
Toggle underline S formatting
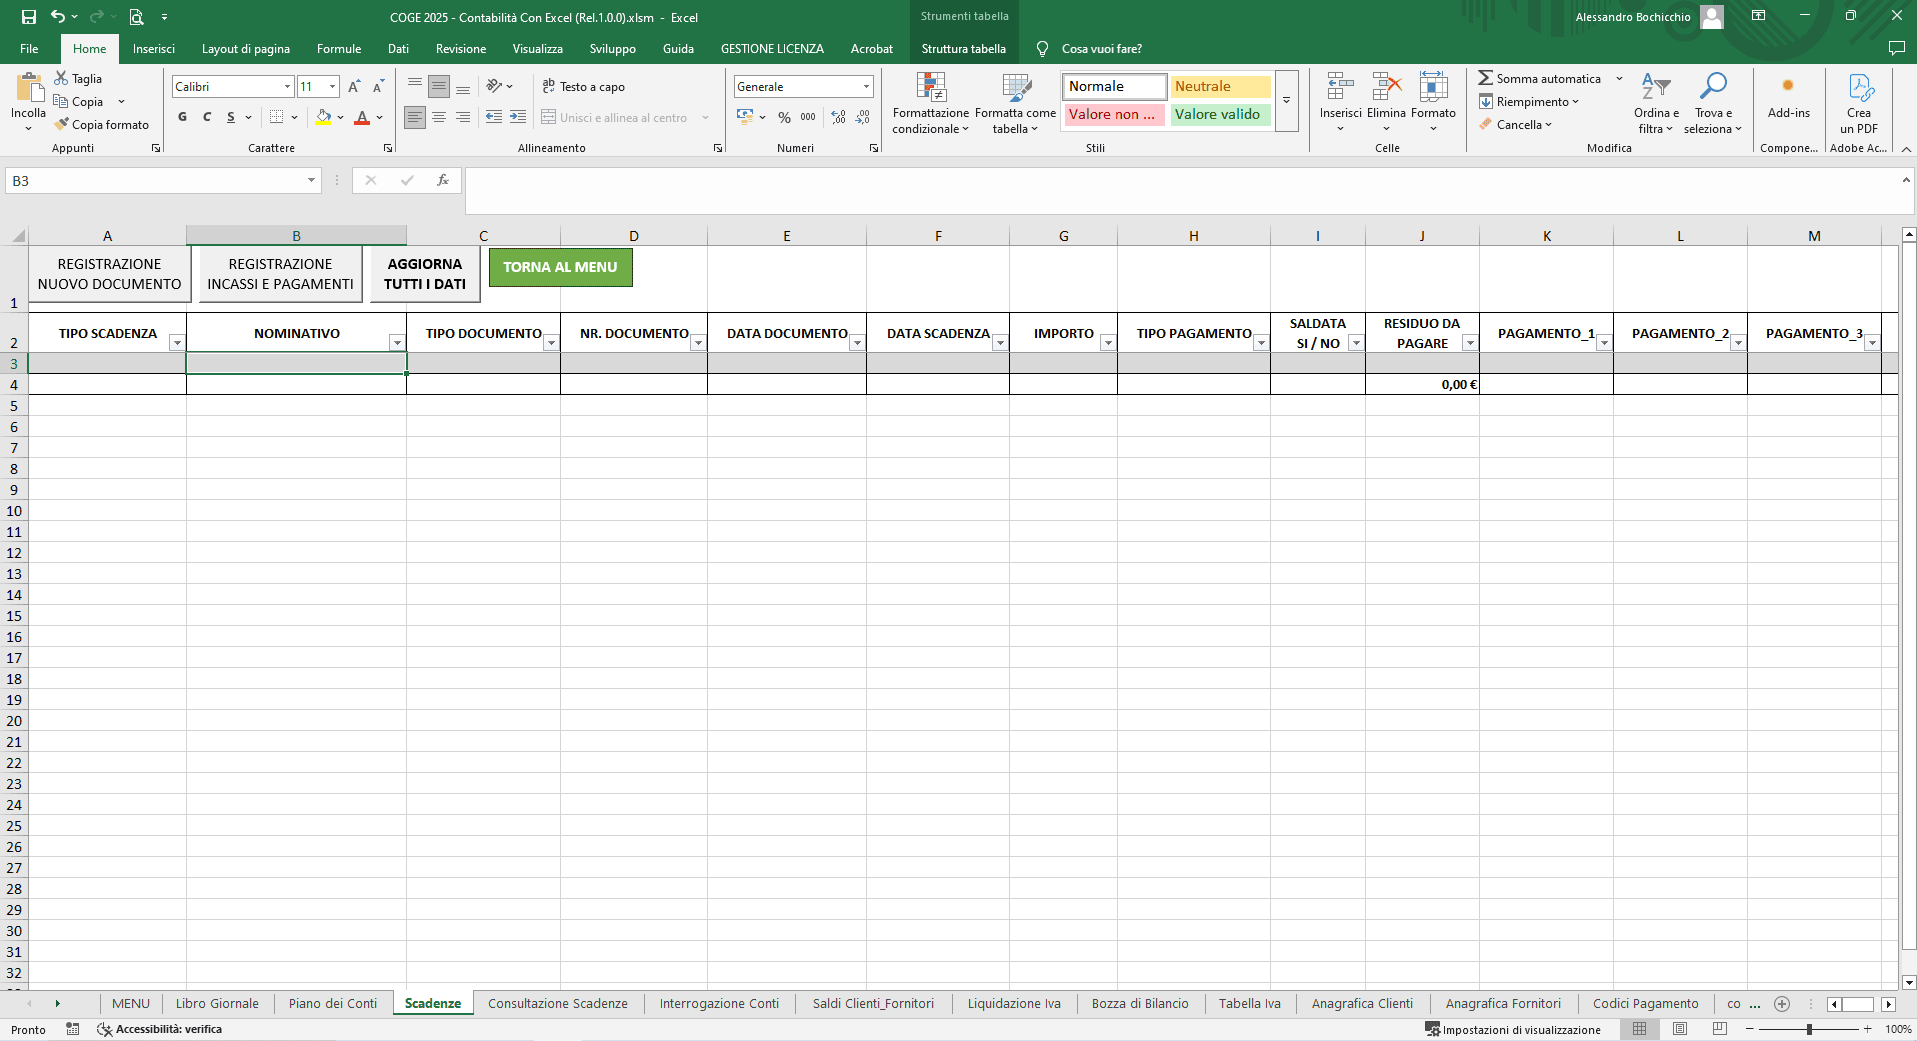231,117
